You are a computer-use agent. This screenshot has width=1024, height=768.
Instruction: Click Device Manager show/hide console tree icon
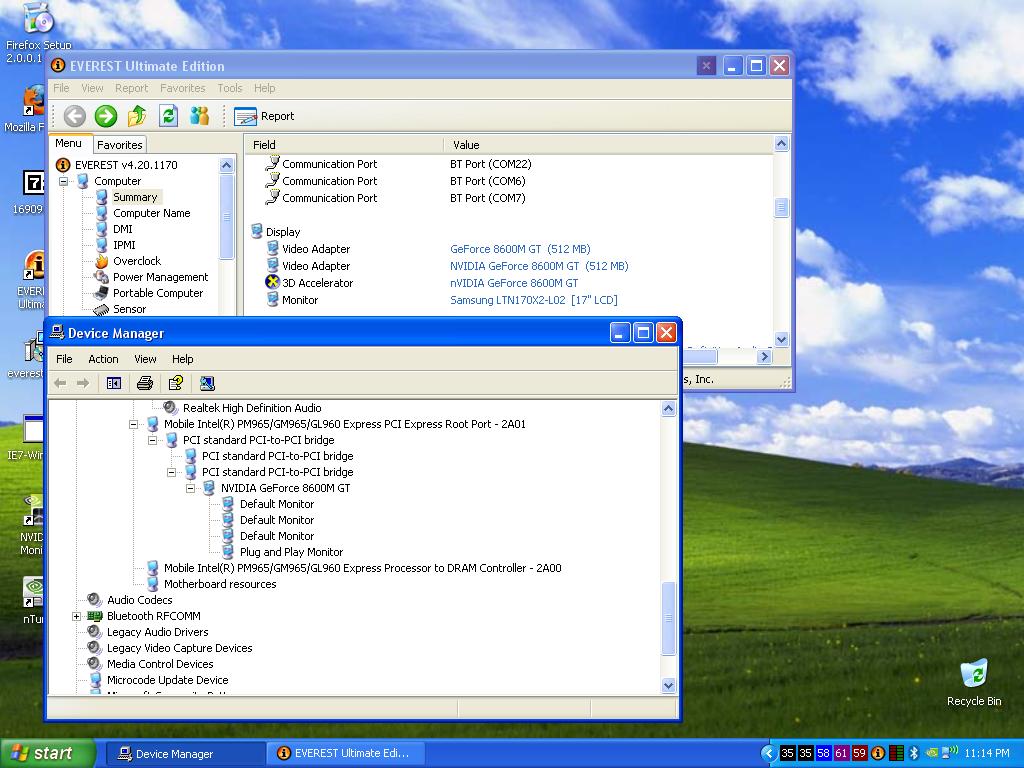(x=114, y=383)
